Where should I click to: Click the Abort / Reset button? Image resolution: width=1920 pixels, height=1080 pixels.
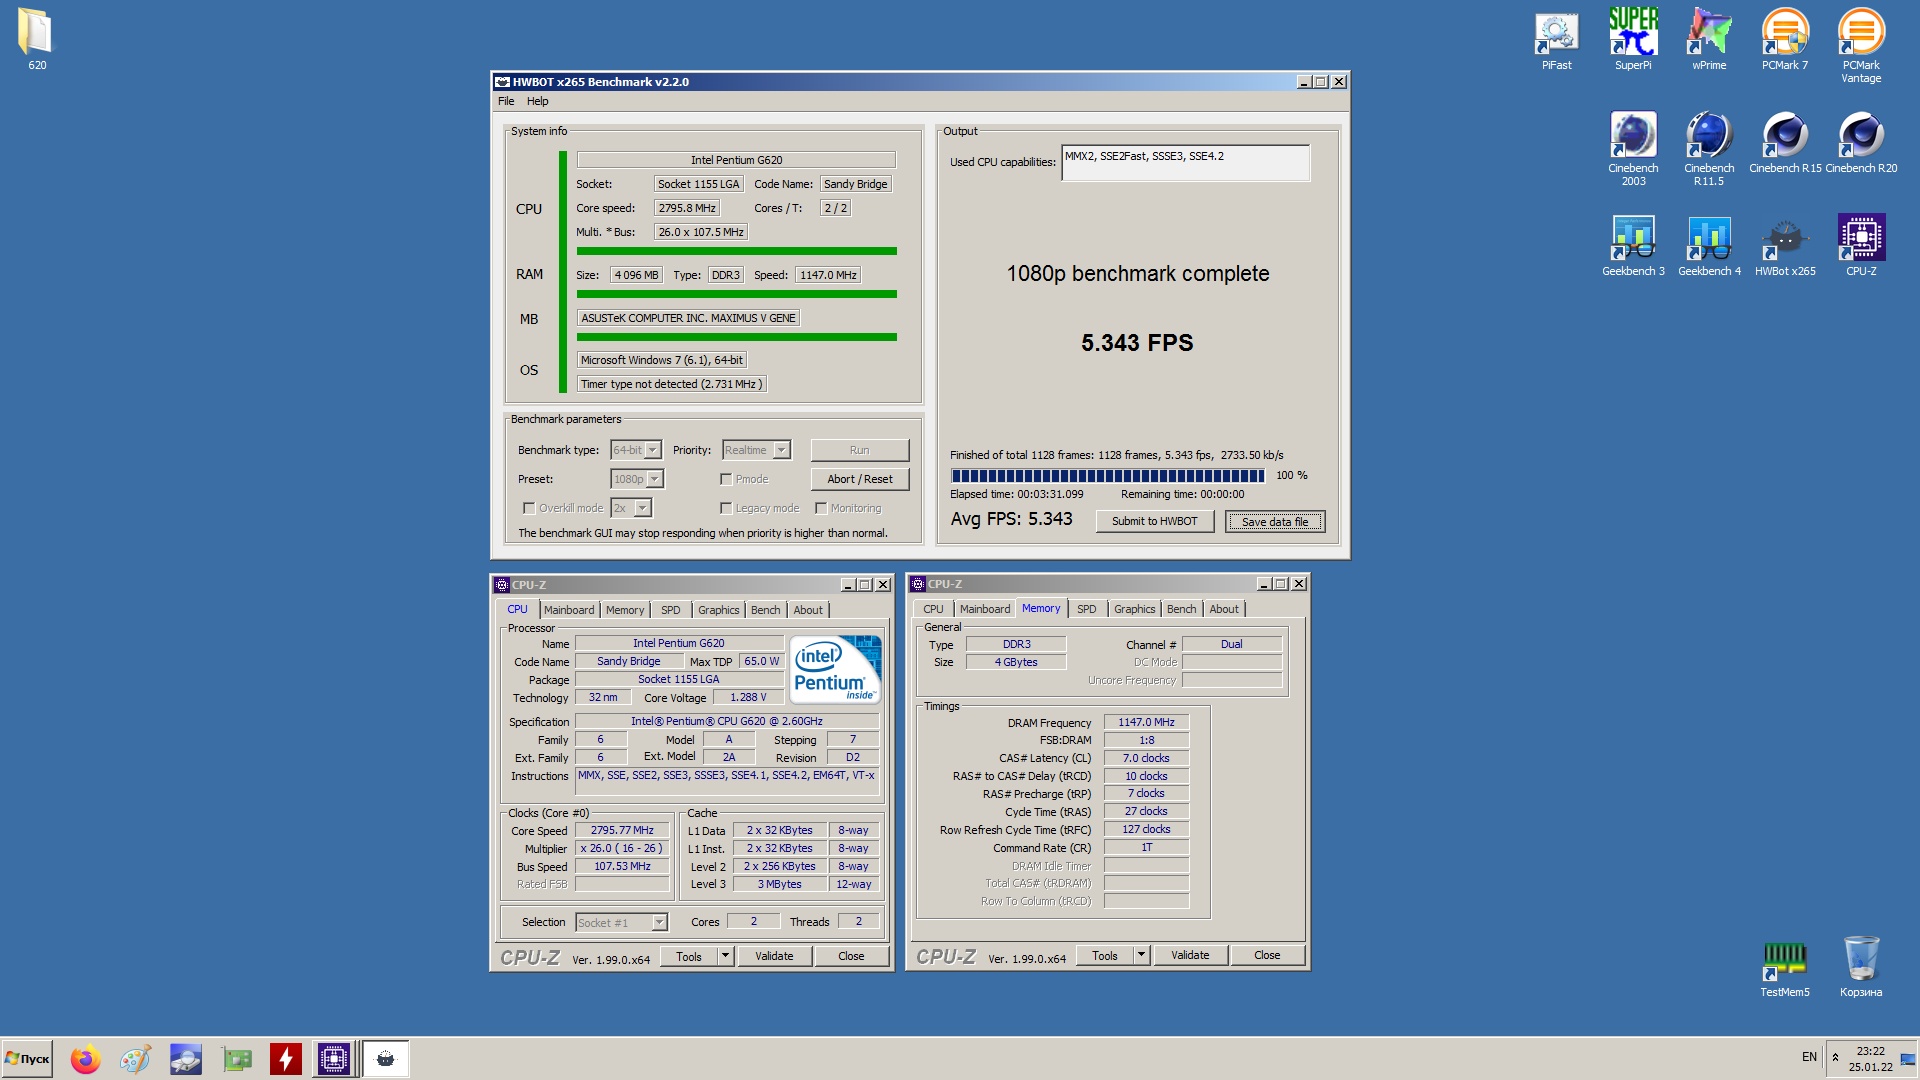[860, 479]
